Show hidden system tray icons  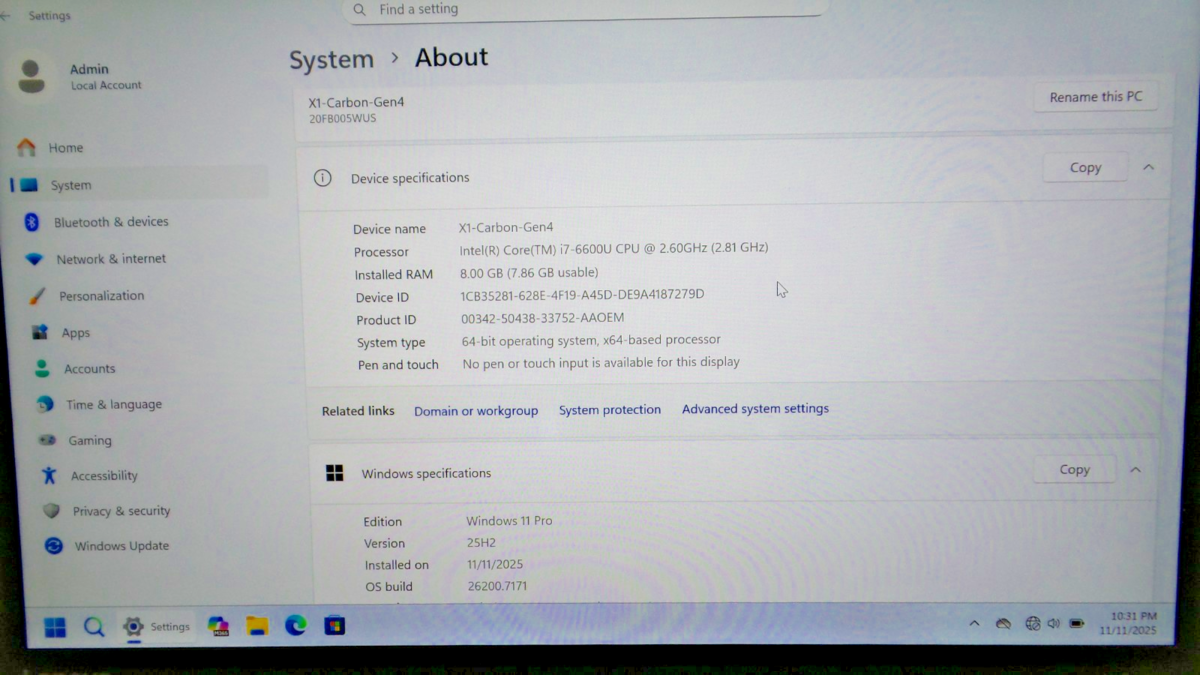(974, 624)
